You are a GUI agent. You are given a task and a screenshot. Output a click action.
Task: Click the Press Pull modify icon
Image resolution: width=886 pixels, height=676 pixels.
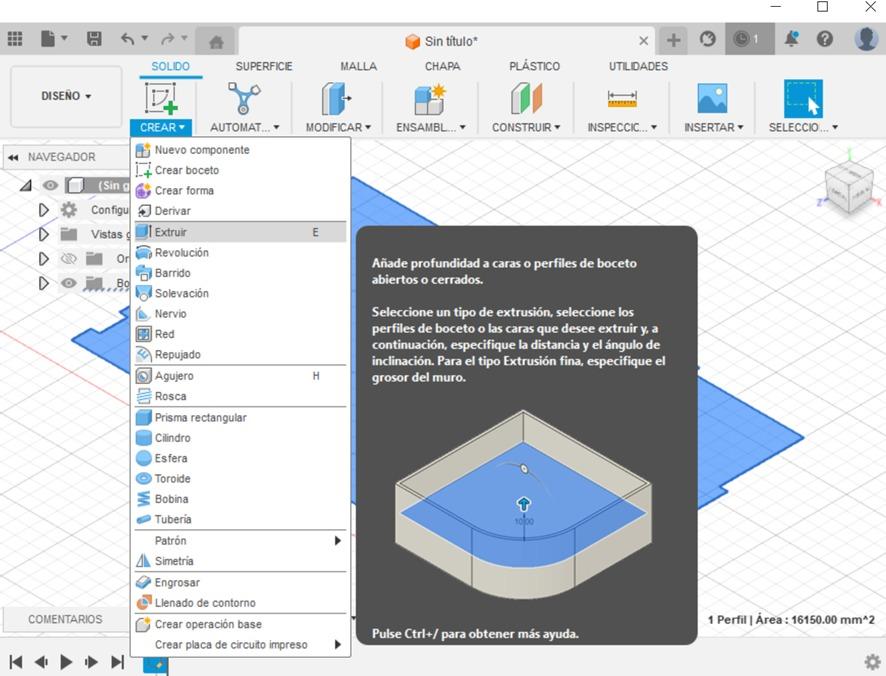pyautogui.click(x=336, y=98)
